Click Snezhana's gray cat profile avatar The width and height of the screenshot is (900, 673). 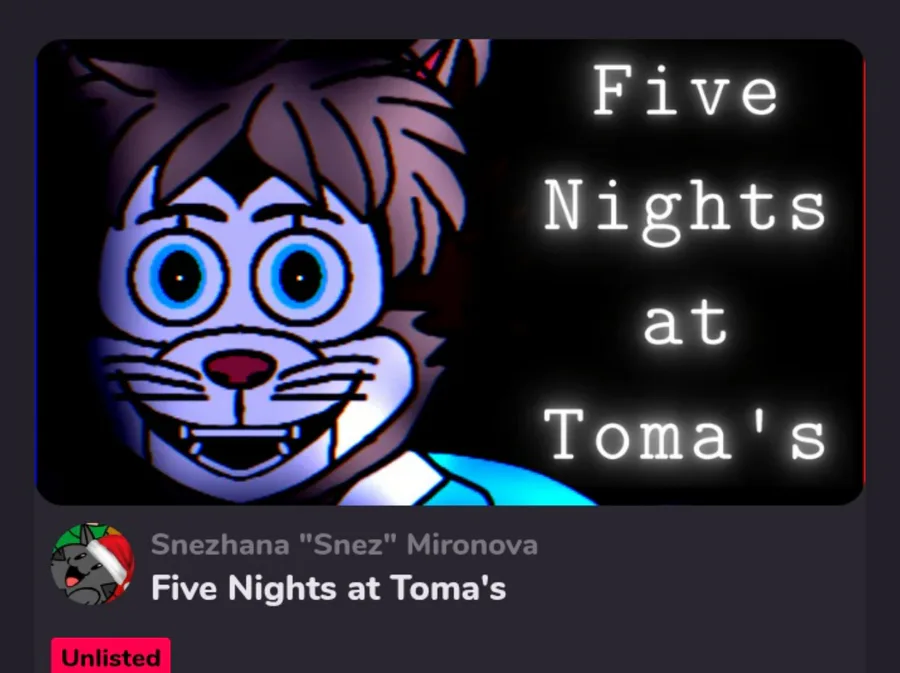point(92,563)
